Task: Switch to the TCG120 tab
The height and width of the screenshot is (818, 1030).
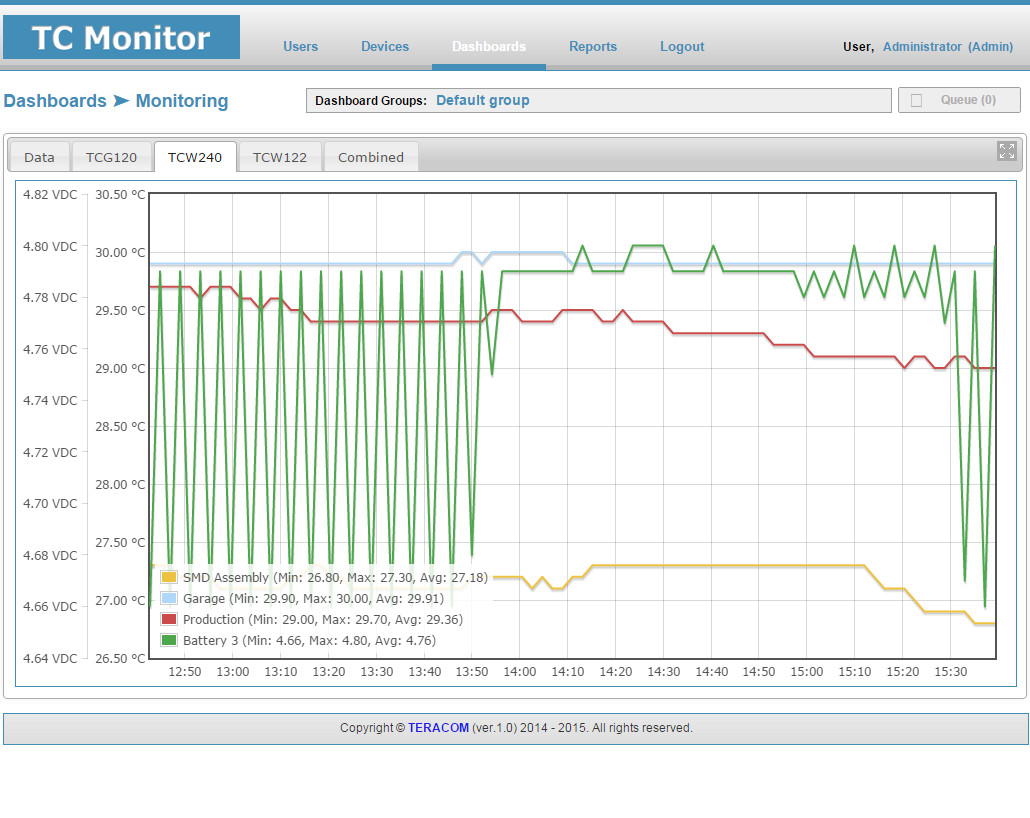Action: (112, 157)
